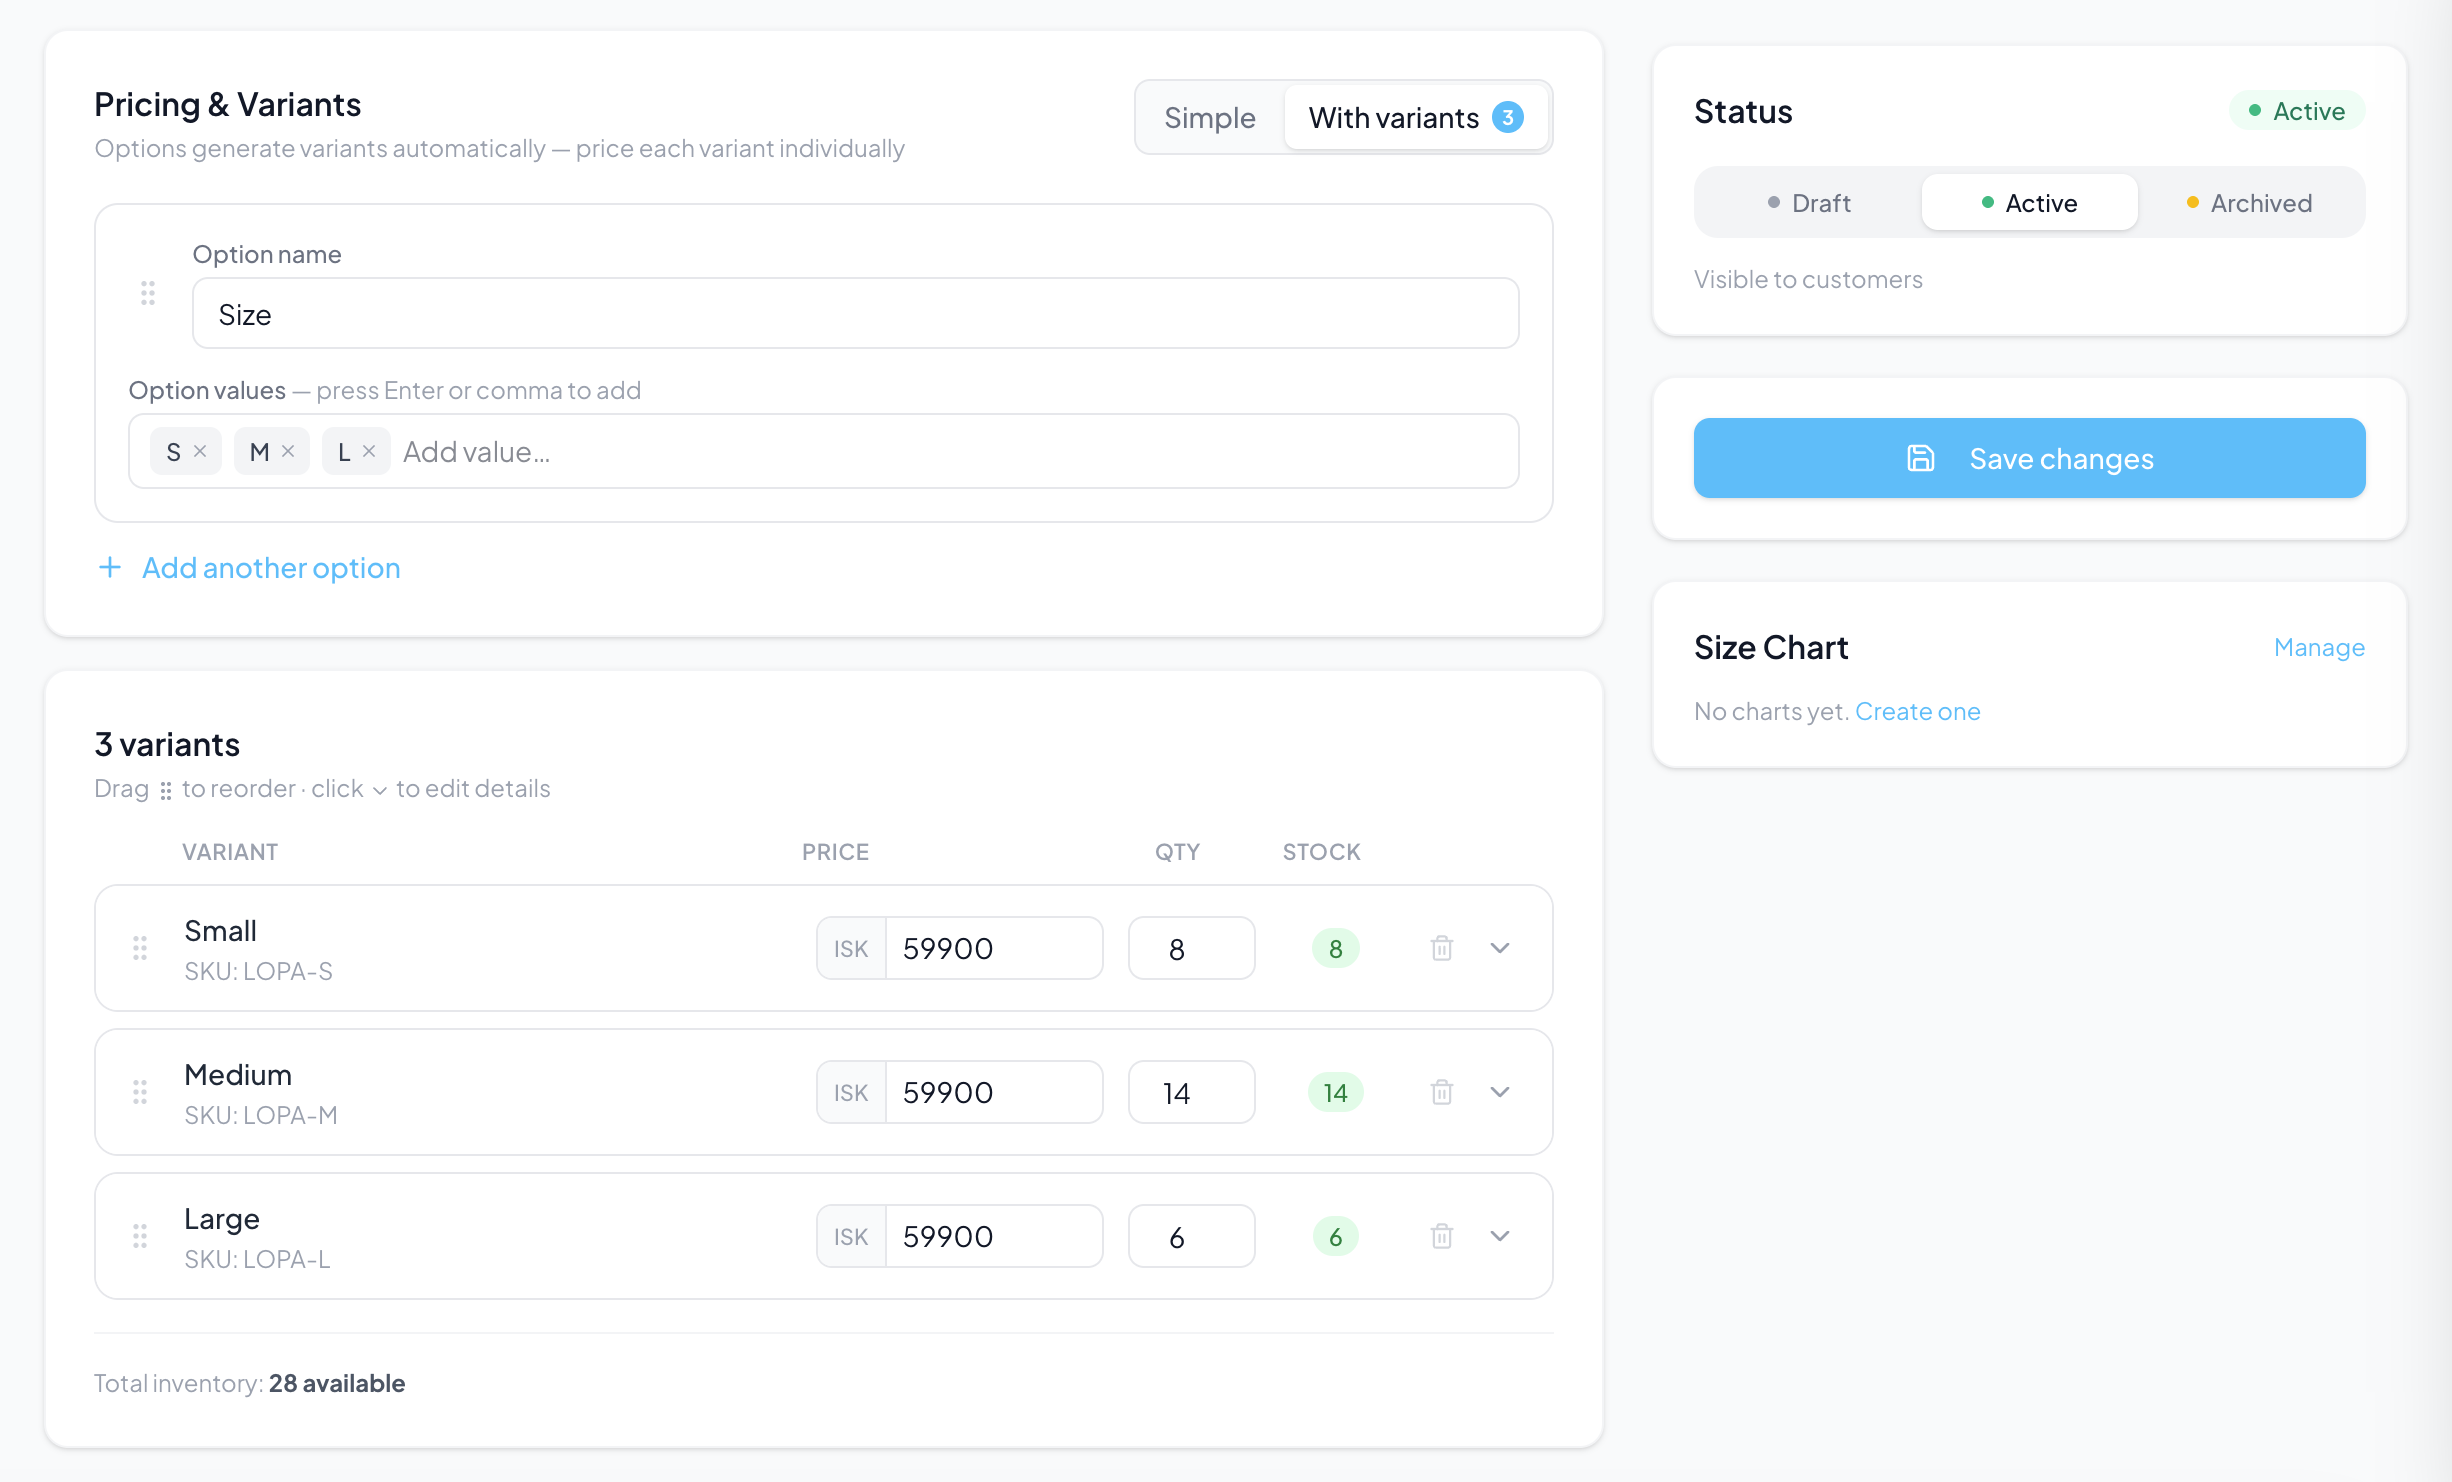Screen dimensions: 2452x1482
Task: Delete the Small variant
Action: pos(1442,948)
